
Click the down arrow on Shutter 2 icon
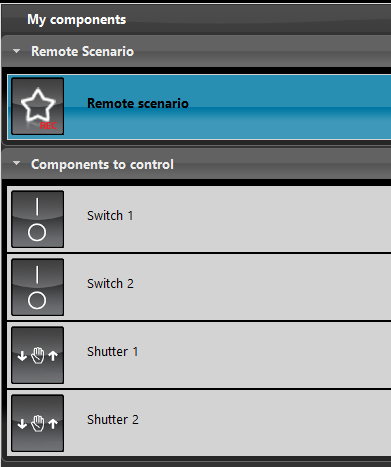(x=22, y=424)
